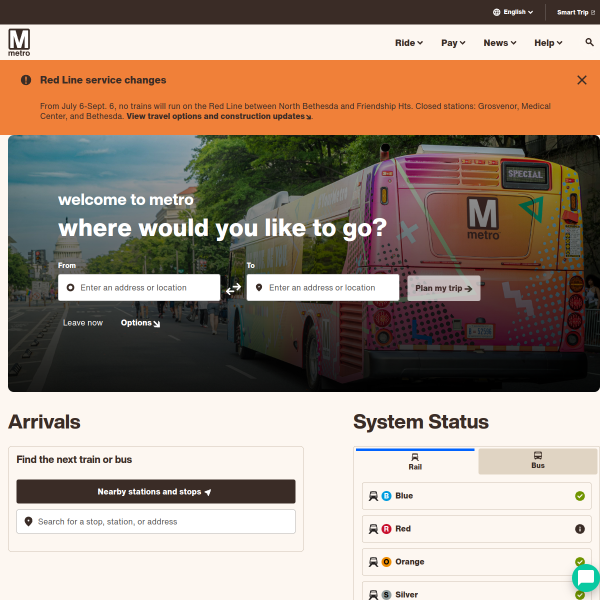Click the Red Line service changes heading
This screenshot has width=600, height=600.
(x=103, y=80)
